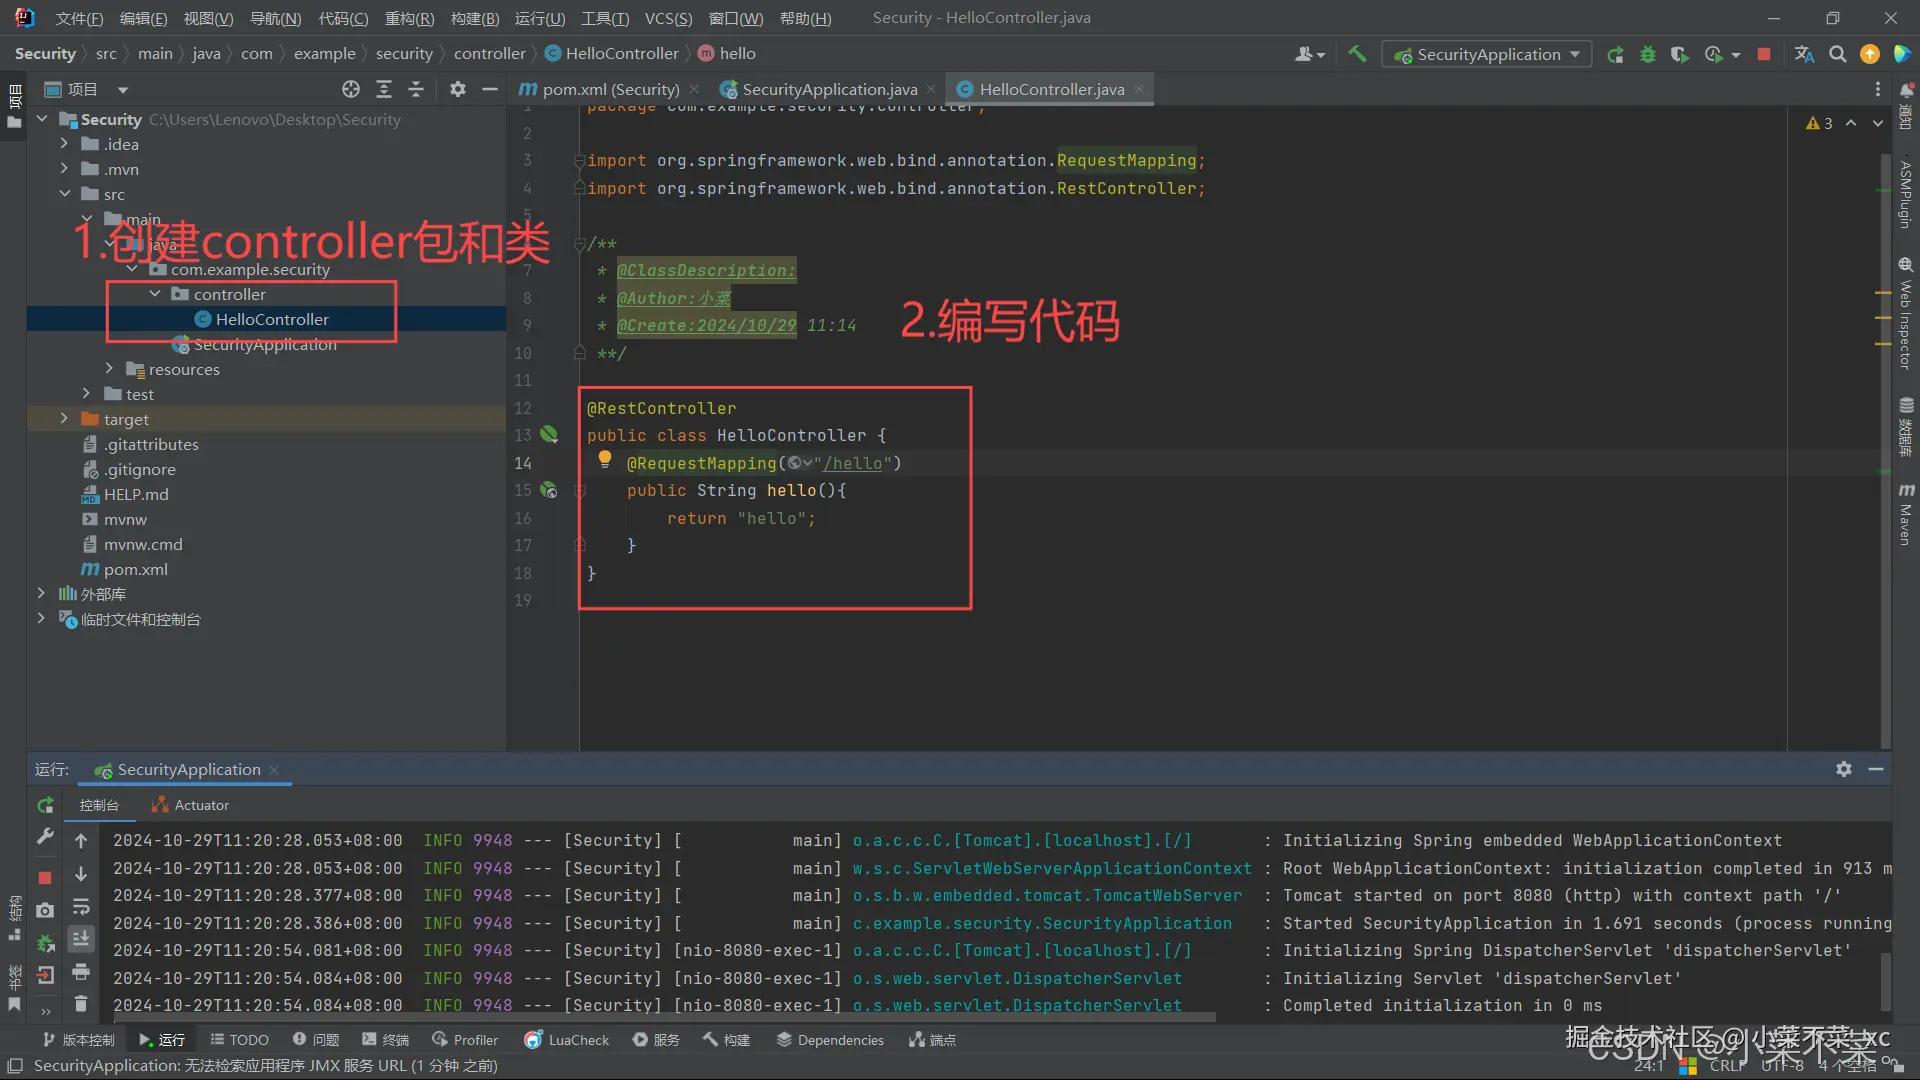
Task: Click the locate file target icon in Project panel
Action: tap(350, 89)
